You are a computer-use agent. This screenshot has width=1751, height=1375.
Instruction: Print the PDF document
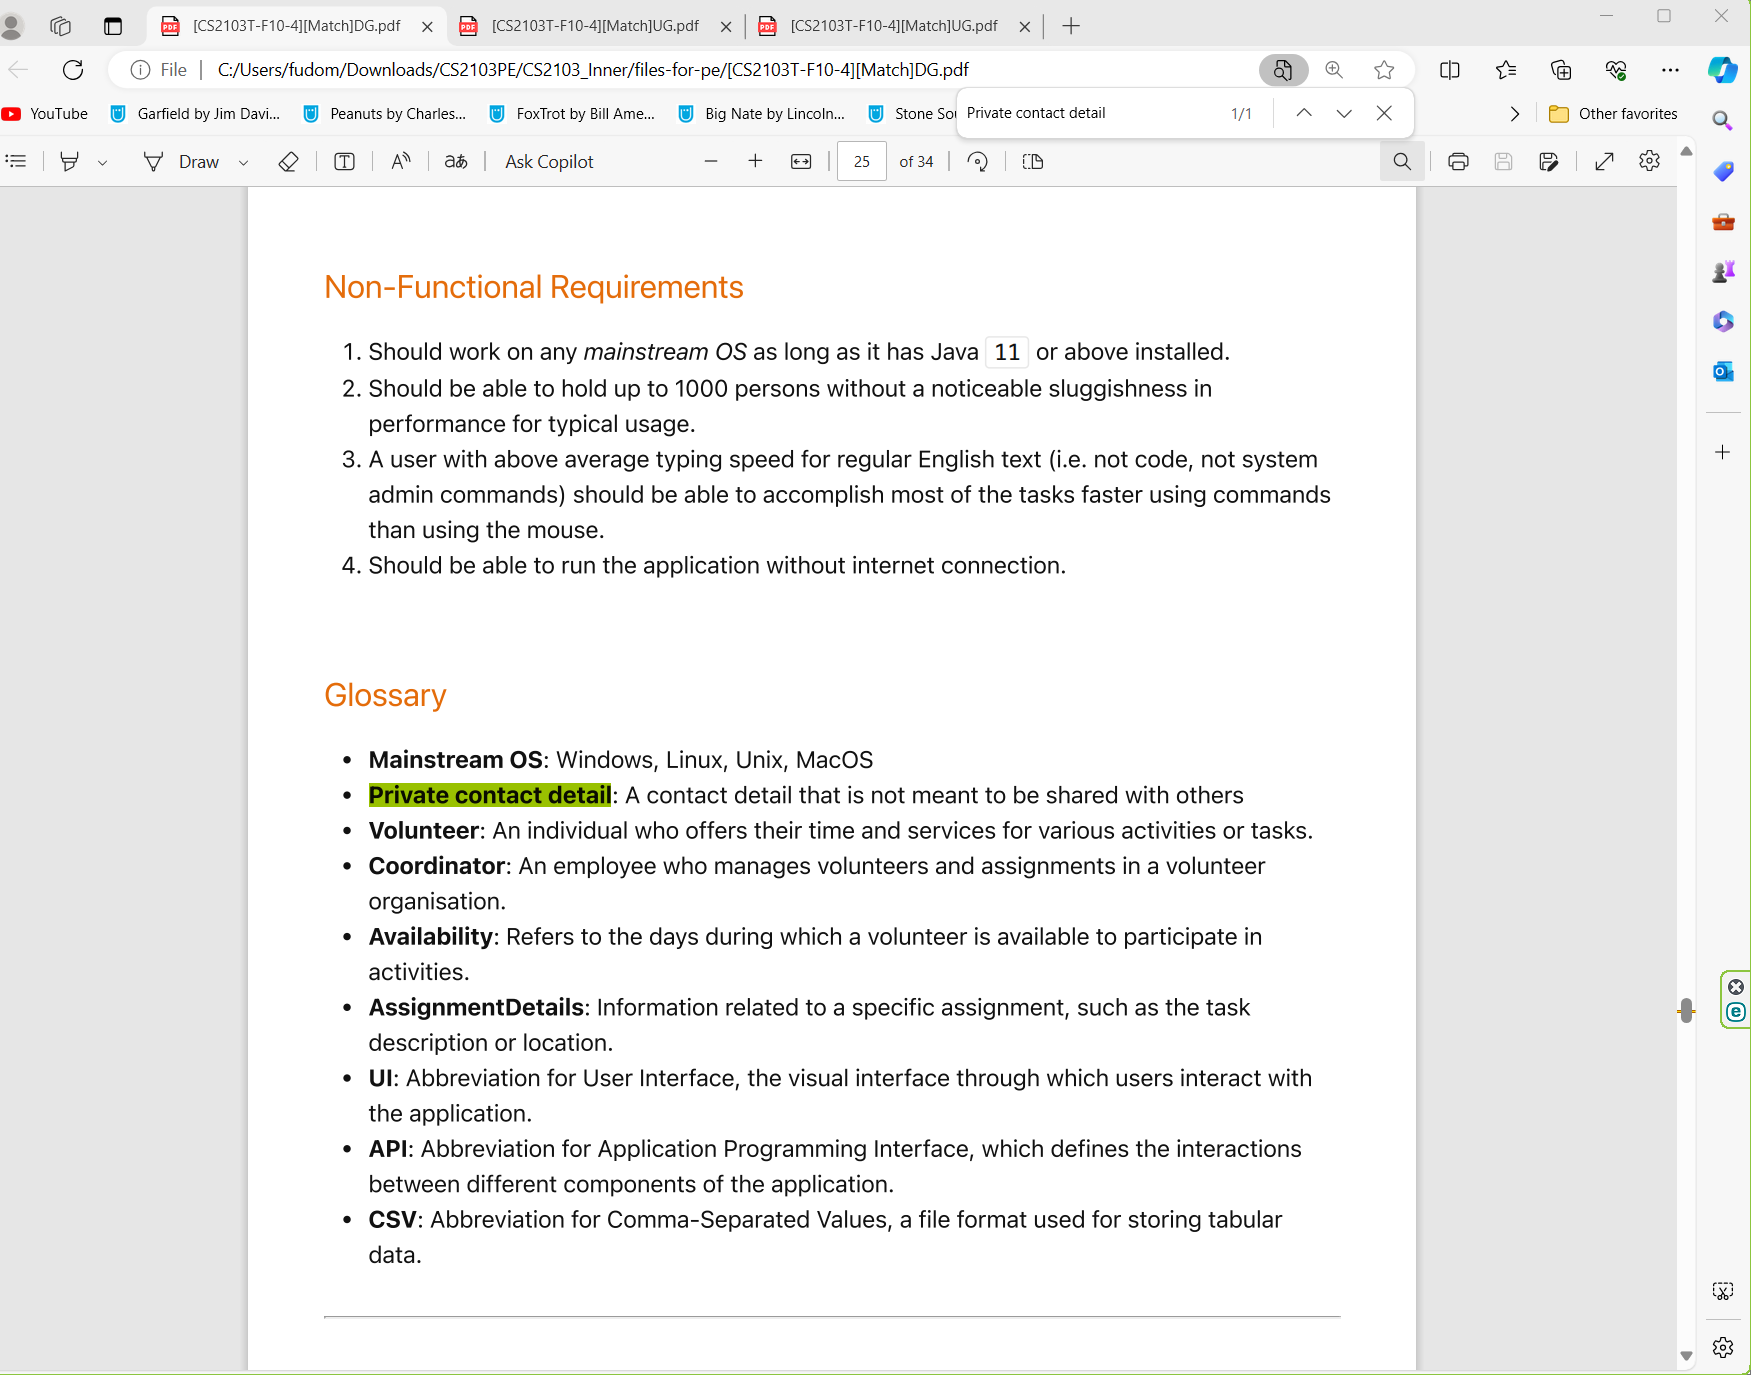(1458, 161)
